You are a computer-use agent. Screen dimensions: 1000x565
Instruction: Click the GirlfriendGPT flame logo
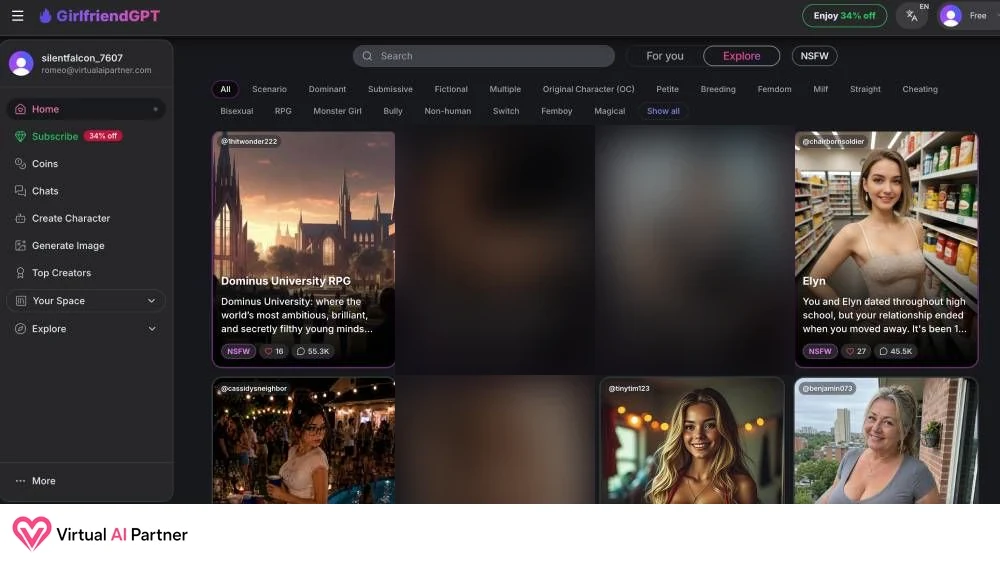(45, 16)
